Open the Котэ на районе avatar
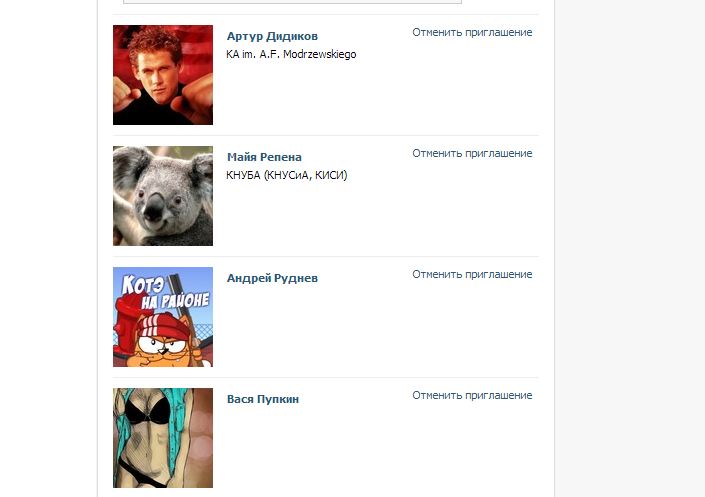 coord(163,317)
